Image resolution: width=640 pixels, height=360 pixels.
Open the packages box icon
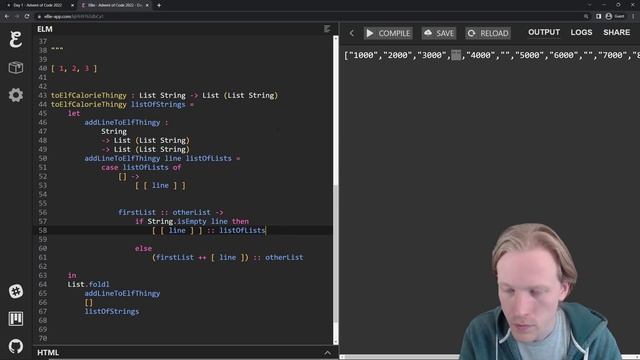pyautogui.click(x=16, y=67)
